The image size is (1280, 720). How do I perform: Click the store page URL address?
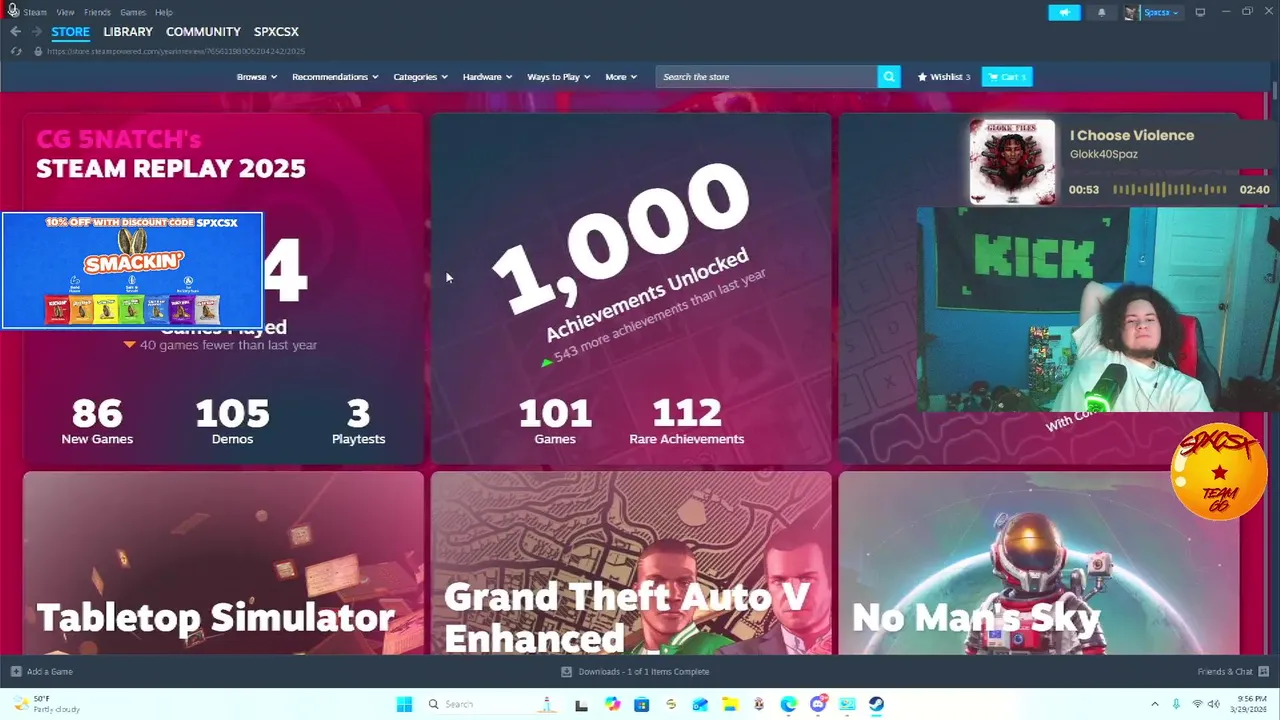point(176,51)
